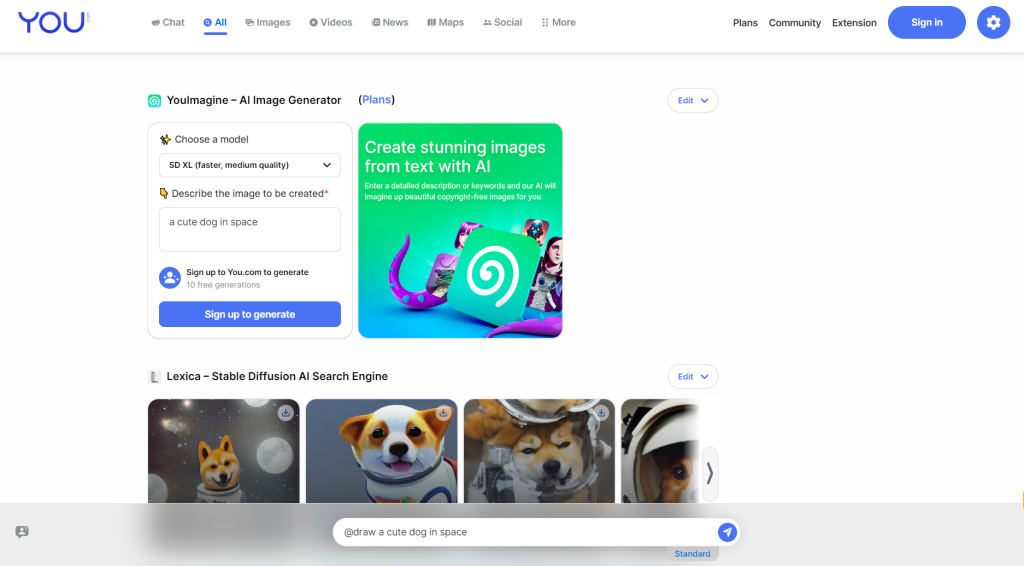Screen dimensions: 1024x566
Task: Submit query with the send arrow icon
Action: click(x=727, y=532)
